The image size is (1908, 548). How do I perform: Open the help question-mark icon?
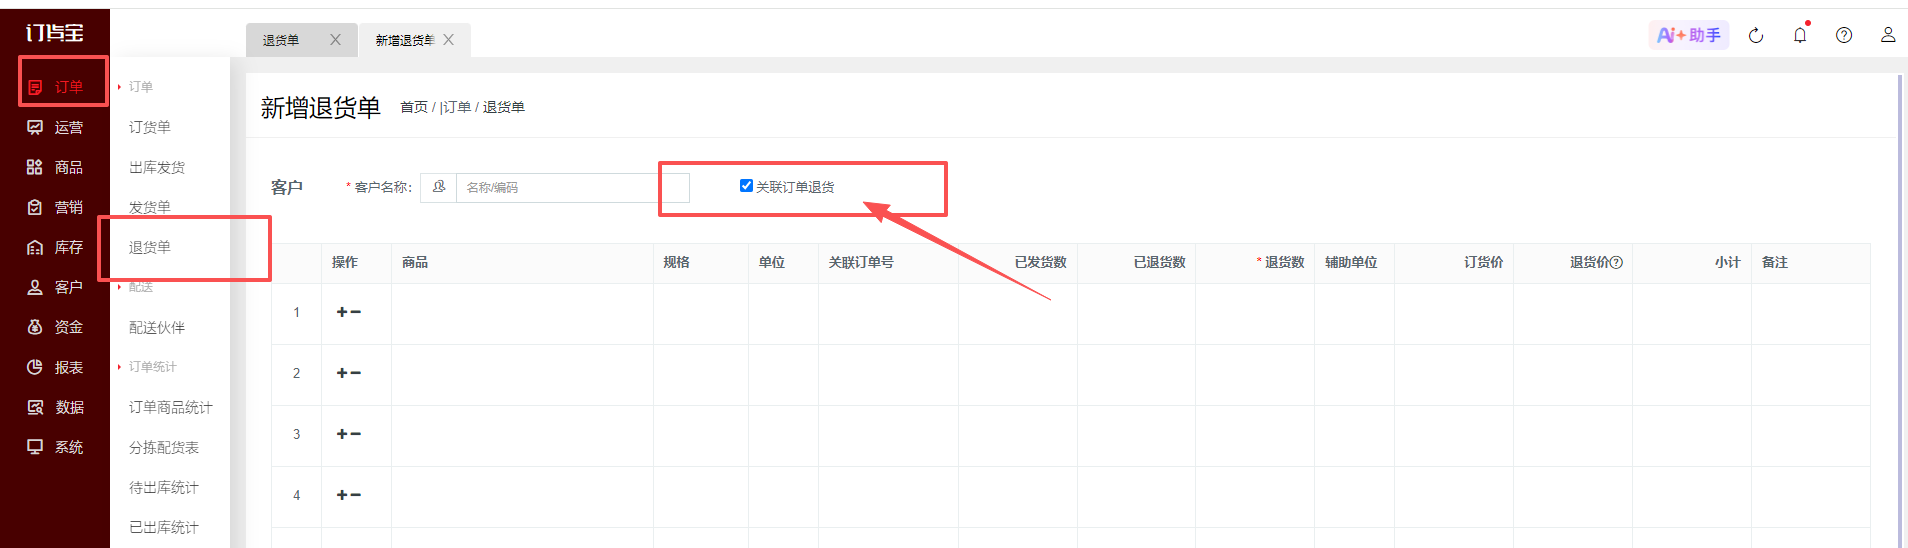1844,35
